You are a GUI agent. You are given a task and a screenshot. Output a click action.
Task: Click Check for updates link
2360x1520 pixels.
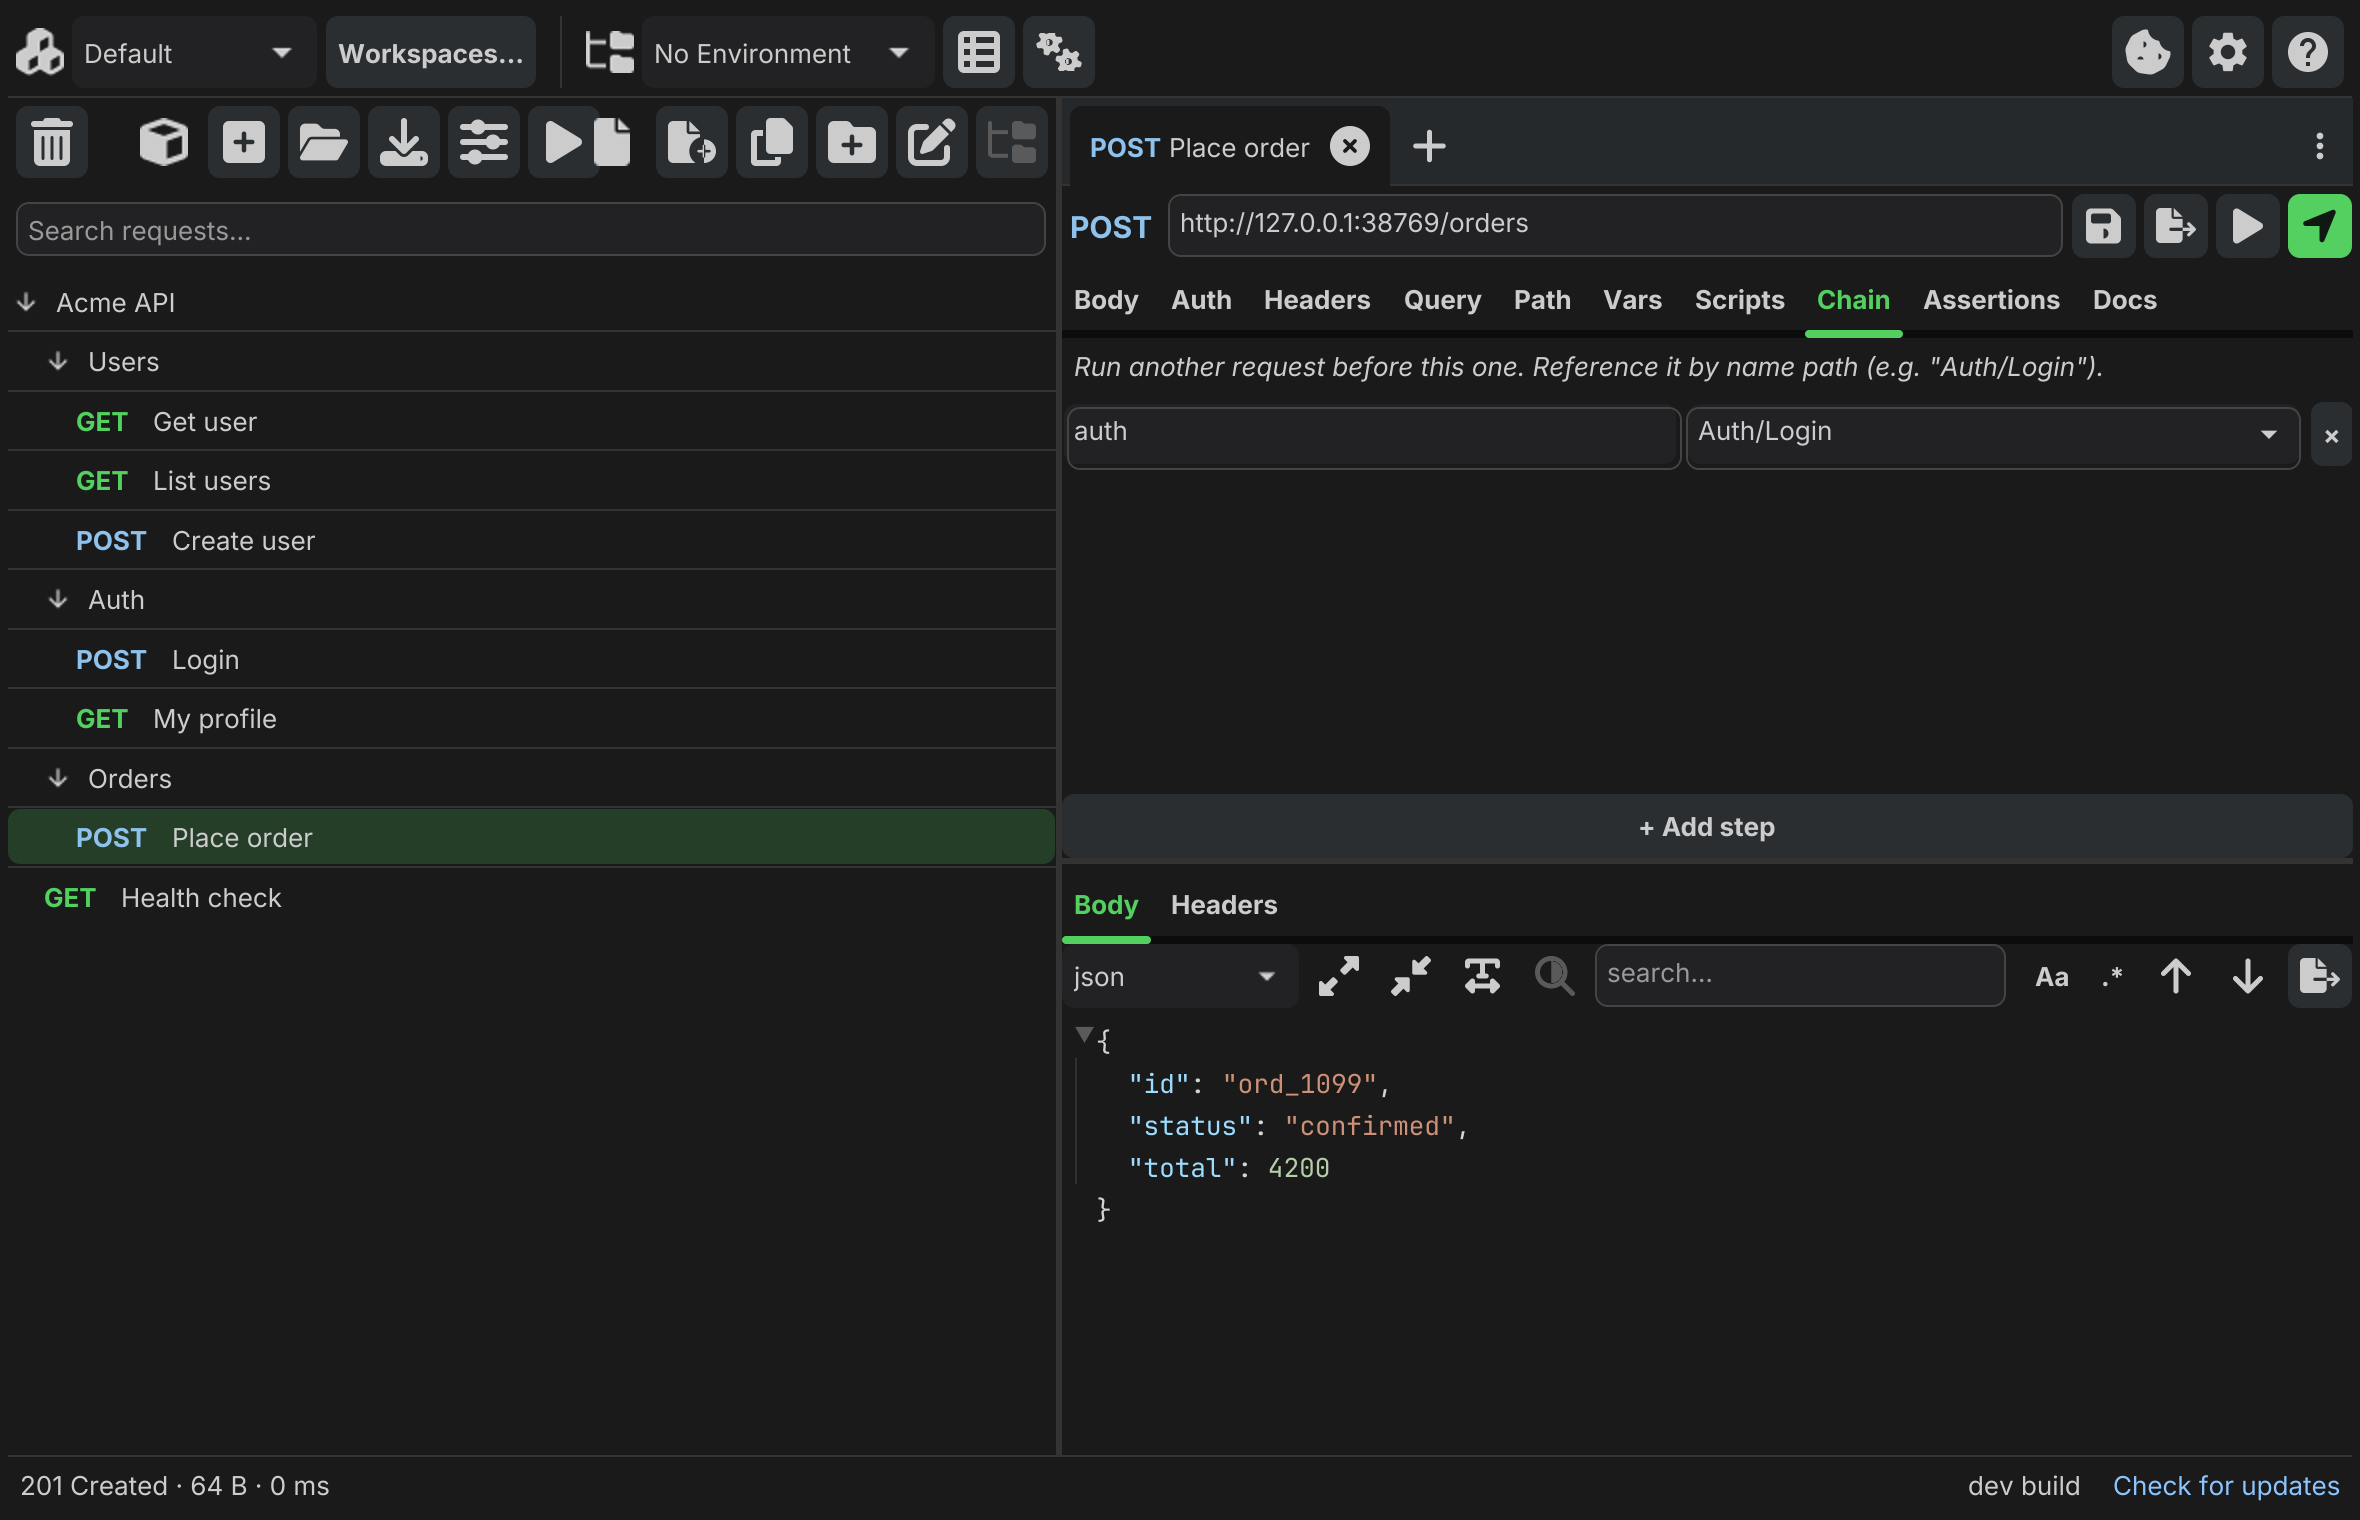point(2226,1486)
